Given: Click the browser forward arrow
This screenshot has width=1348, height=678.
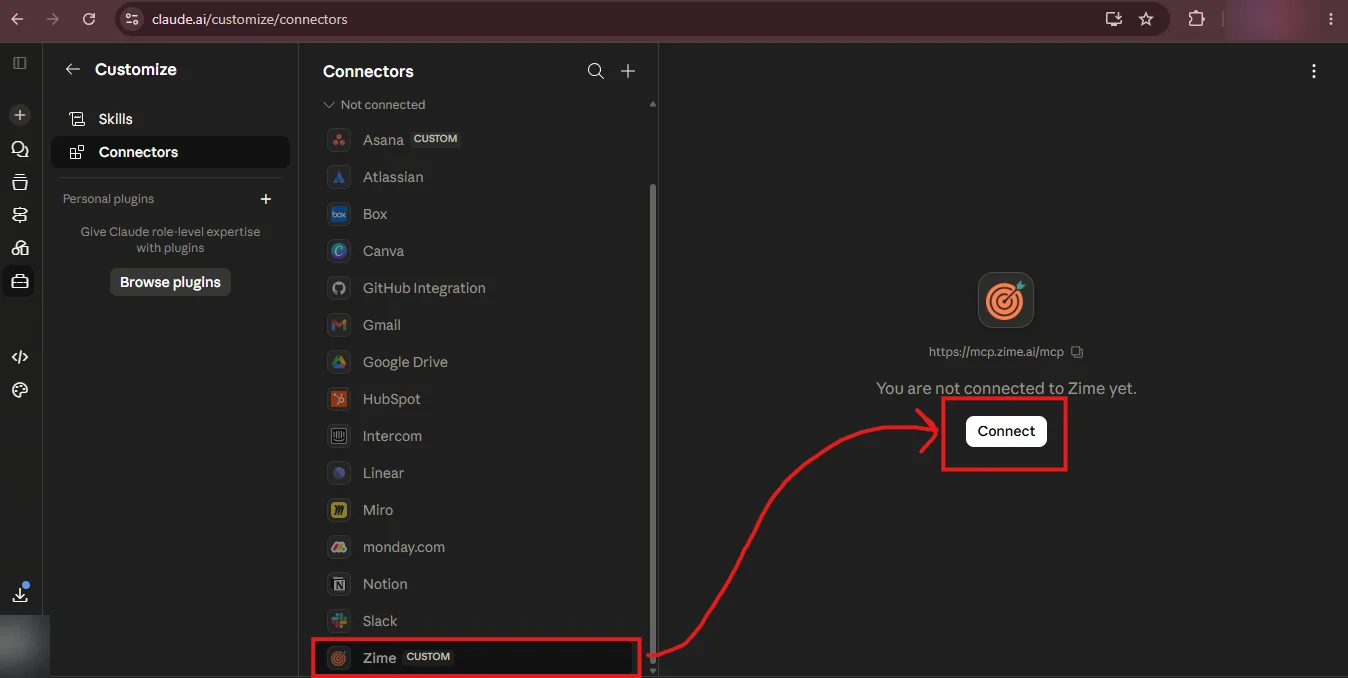Looking at the screenshot, I should point(53,19).
